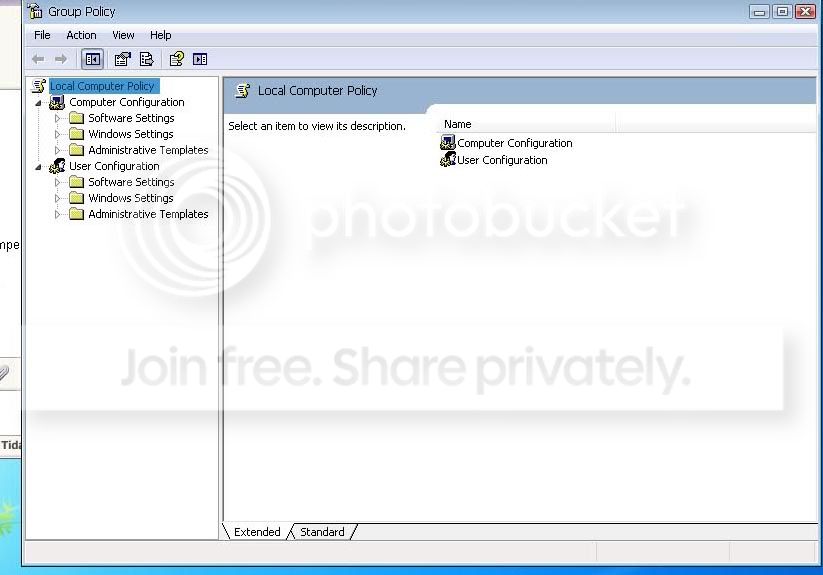
Task: Click Local Computer Policy header icon in right pane
Action: click(x=242, y=91)
